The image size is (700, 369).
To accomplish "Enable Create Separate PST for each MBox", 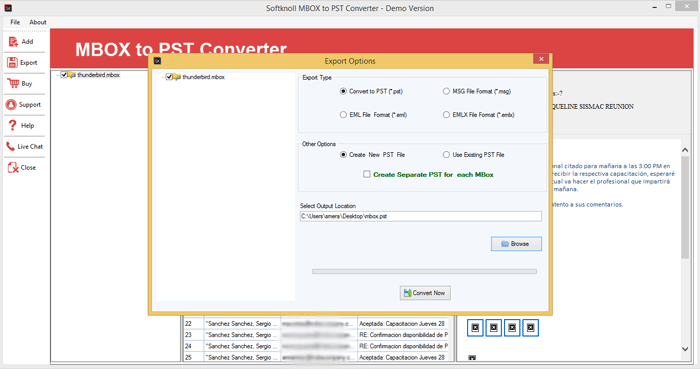I will [x=367, y=174].
